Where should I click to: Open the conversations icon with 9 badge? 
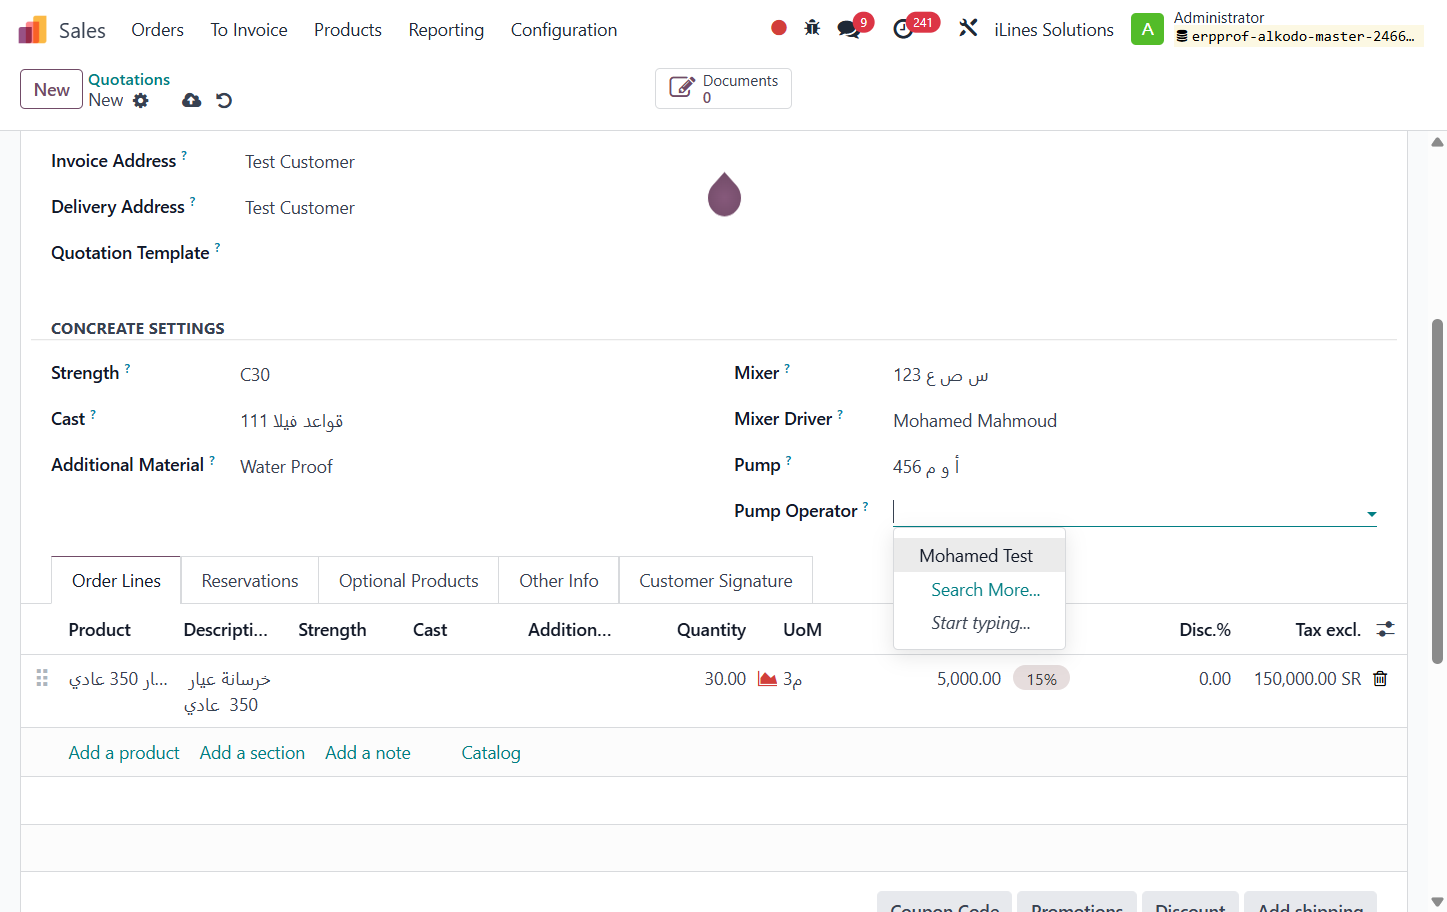[849, 29]
